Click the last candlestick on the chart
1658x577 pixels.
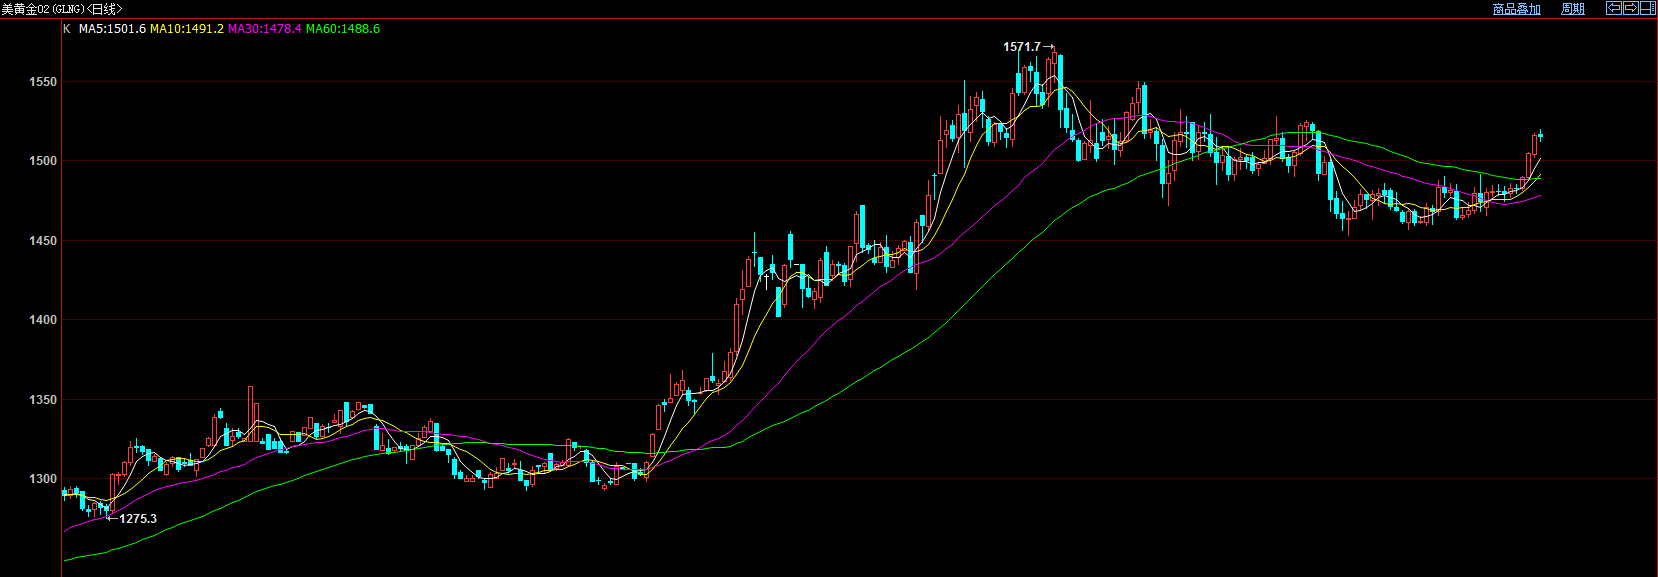pos(1541,135)
